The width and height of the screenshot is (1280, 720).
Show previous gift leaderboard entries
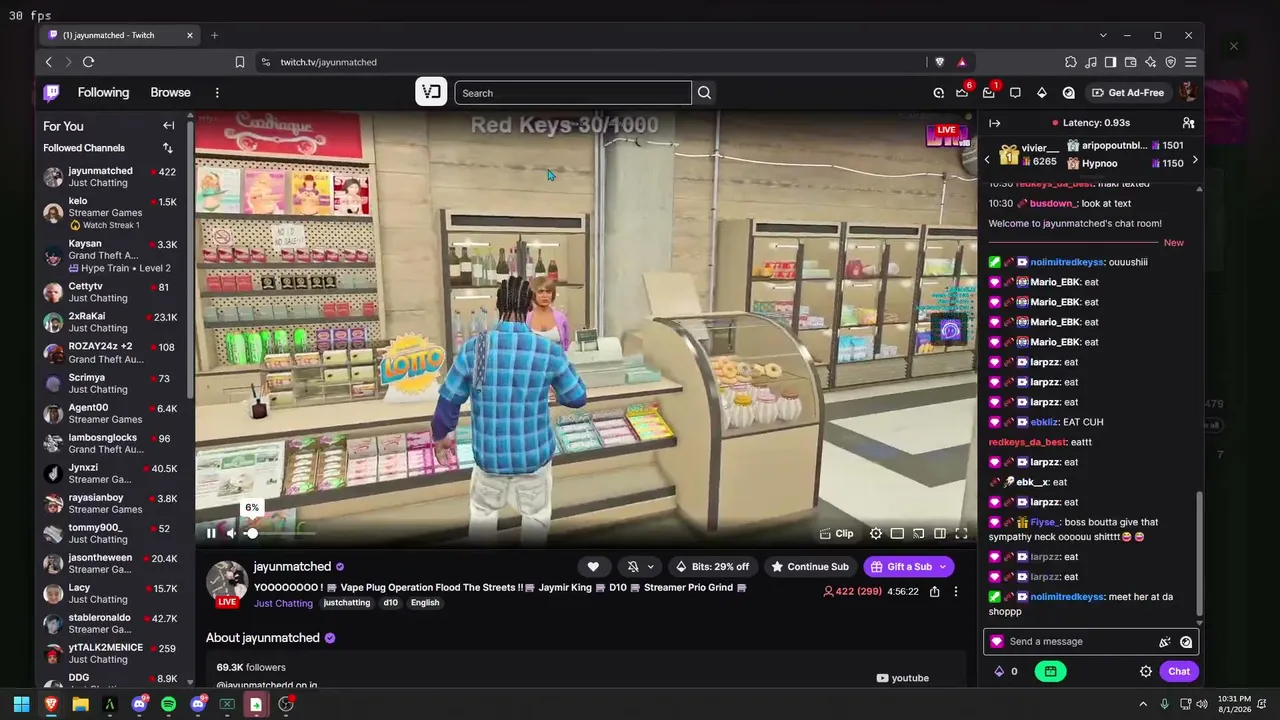pos(987,160)
